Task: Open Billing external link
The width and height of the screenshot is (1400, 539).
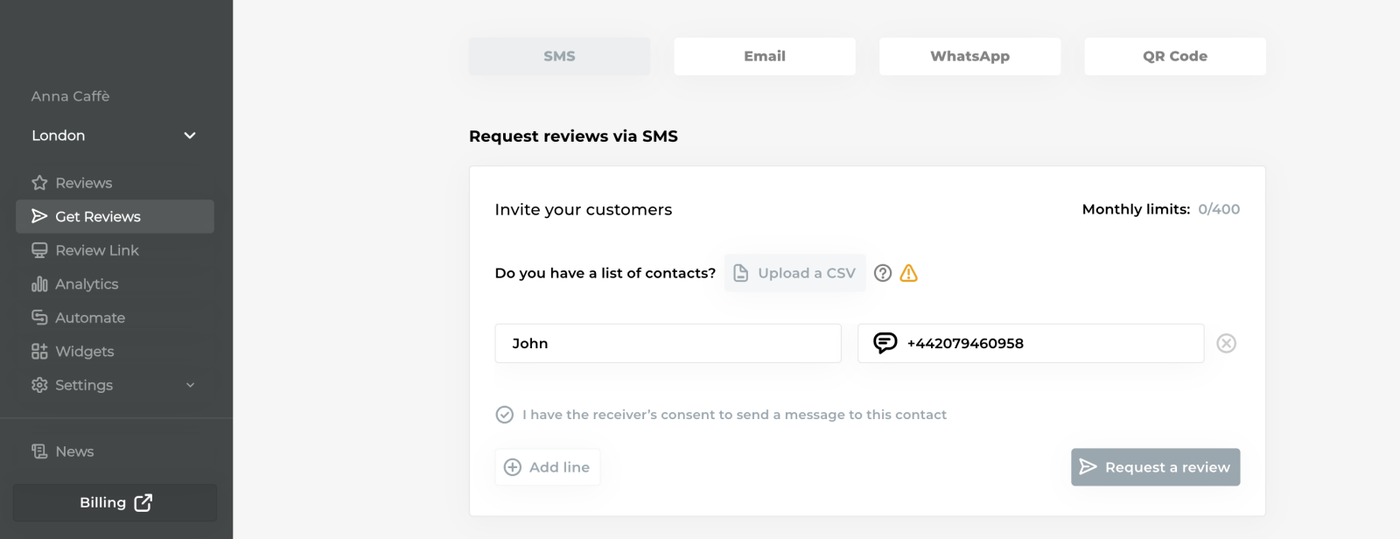Action: click(x=115, y=503)
